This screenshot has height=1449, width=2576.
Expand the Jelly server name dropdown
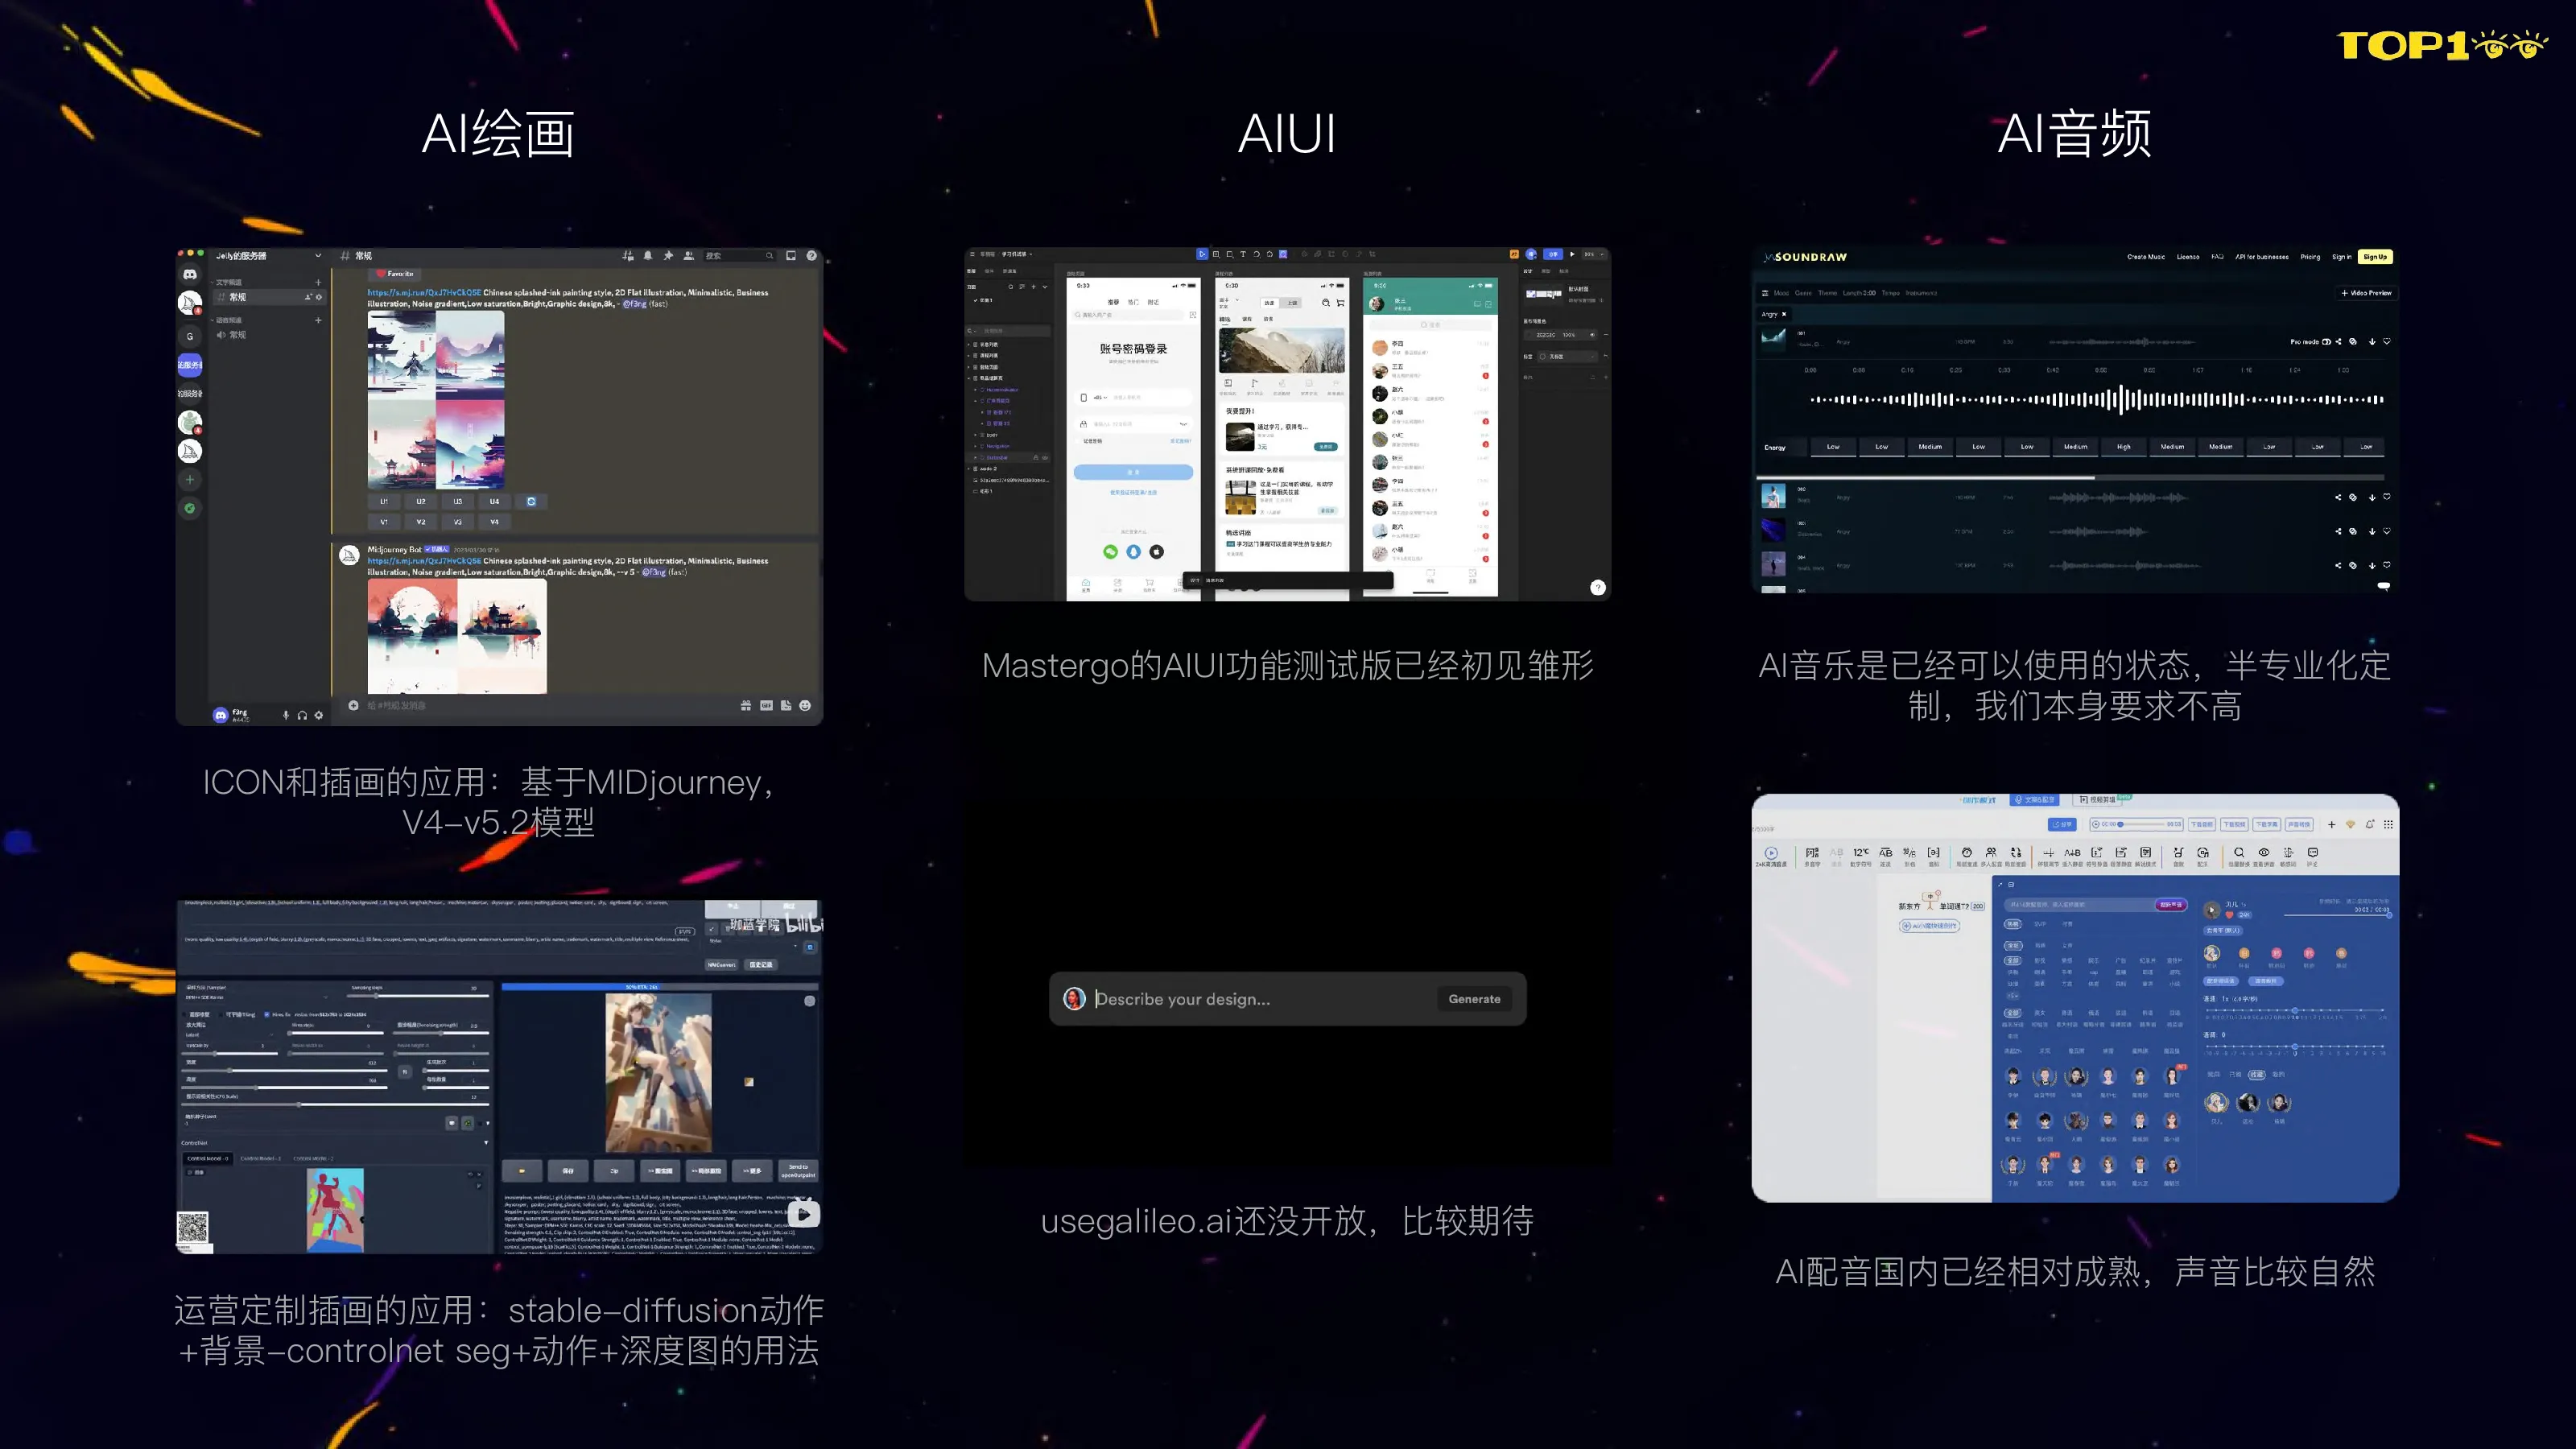click(x=318, y=256)
